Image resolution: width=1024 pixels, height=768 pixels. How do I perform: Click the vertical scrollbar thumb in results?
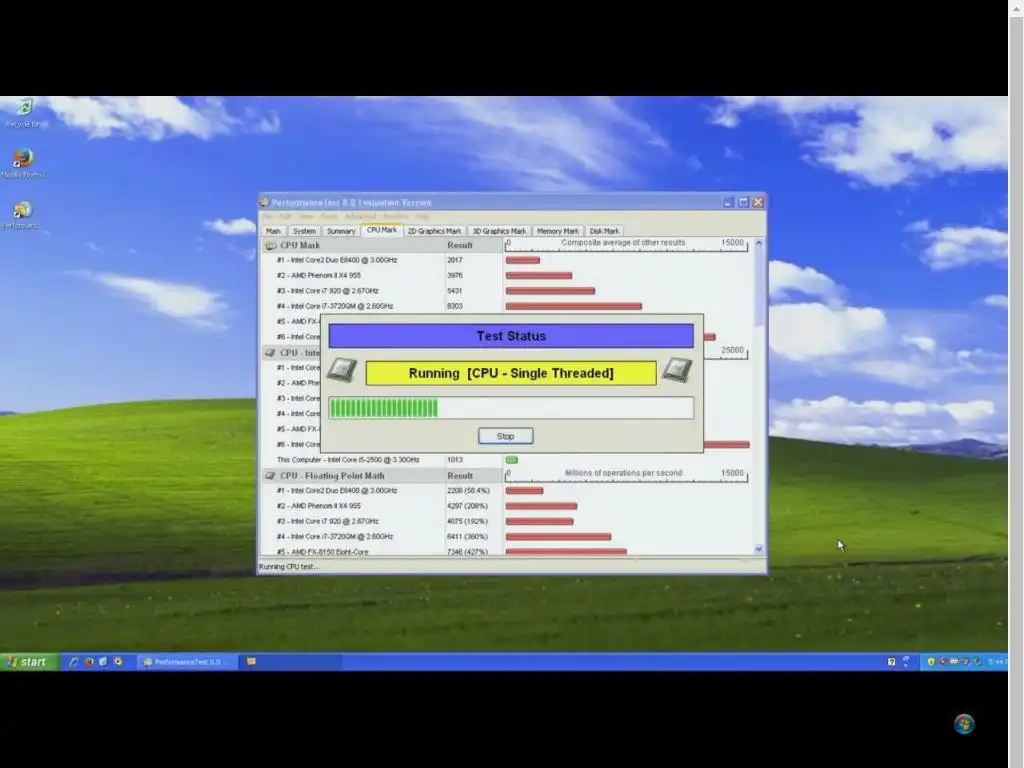[759, 287]
